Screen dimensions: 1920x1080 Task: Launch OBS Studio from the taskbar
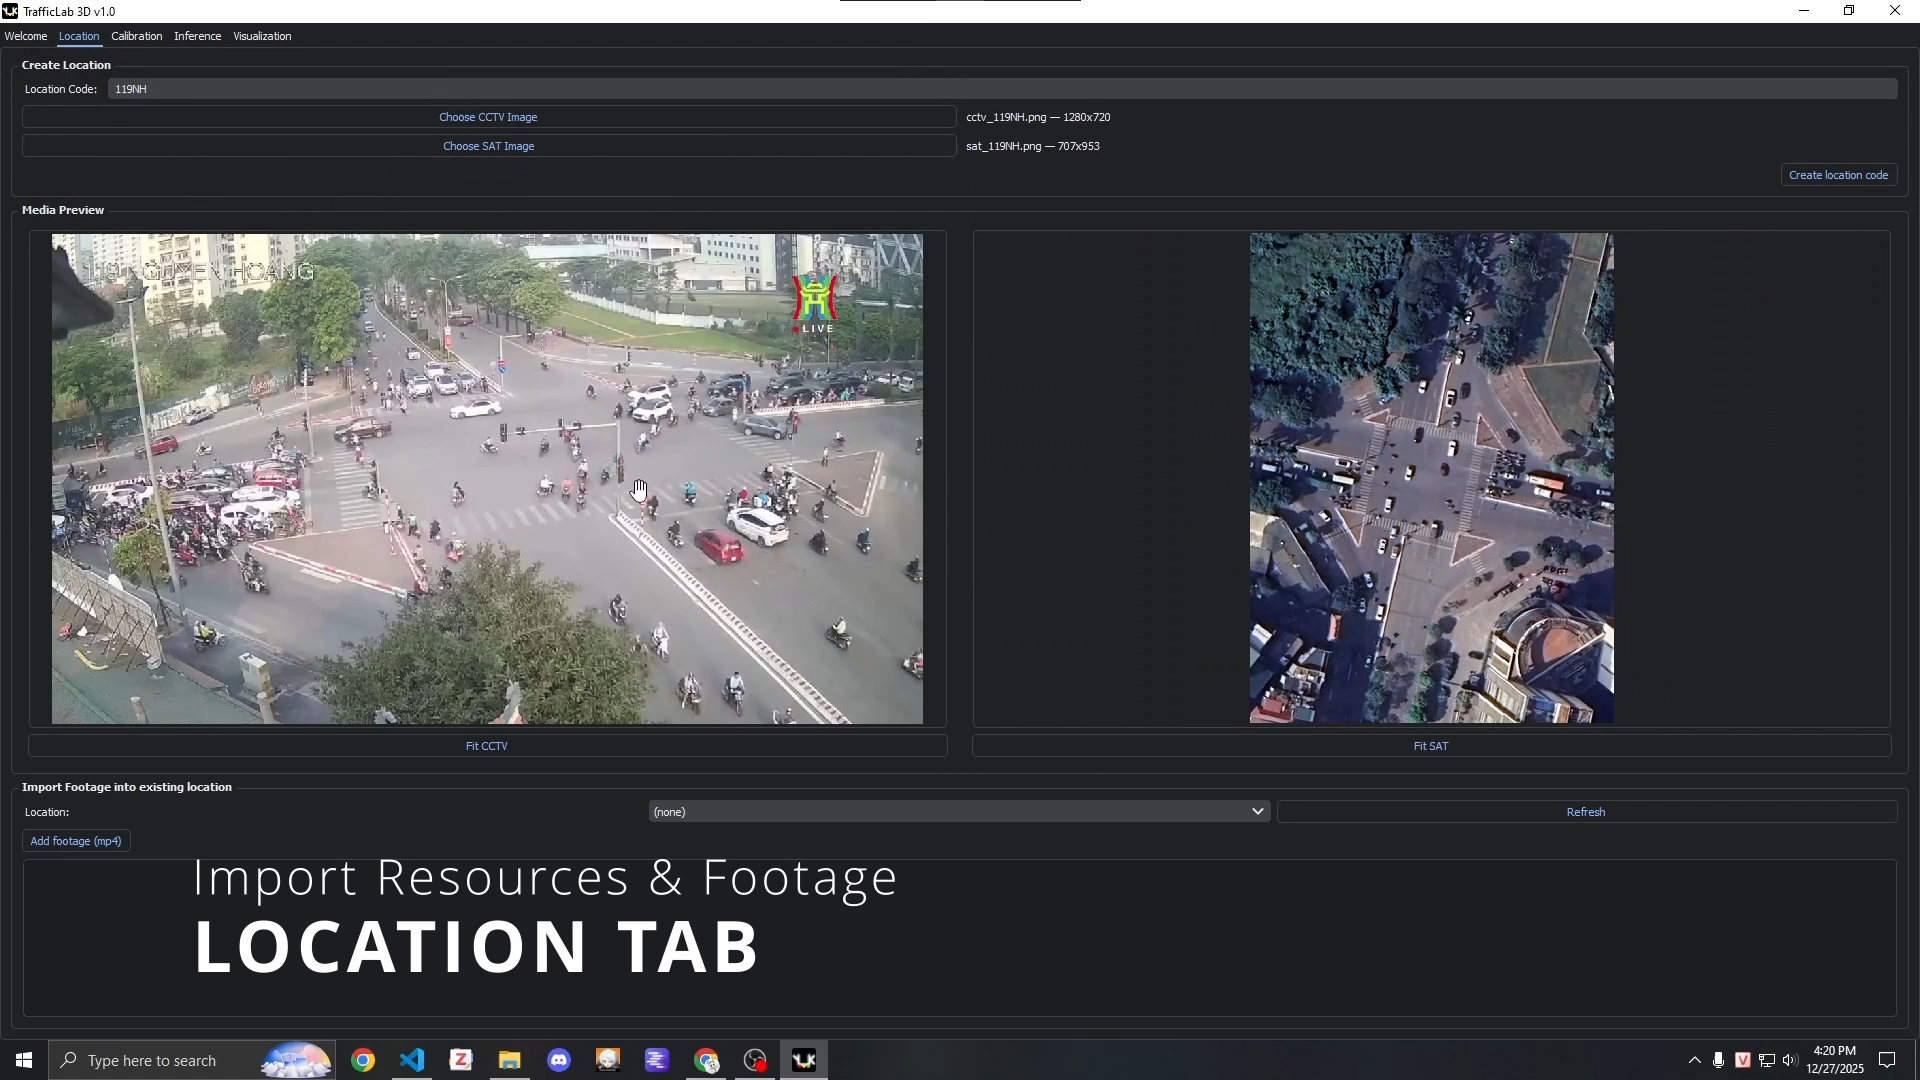click(755, 1059)
